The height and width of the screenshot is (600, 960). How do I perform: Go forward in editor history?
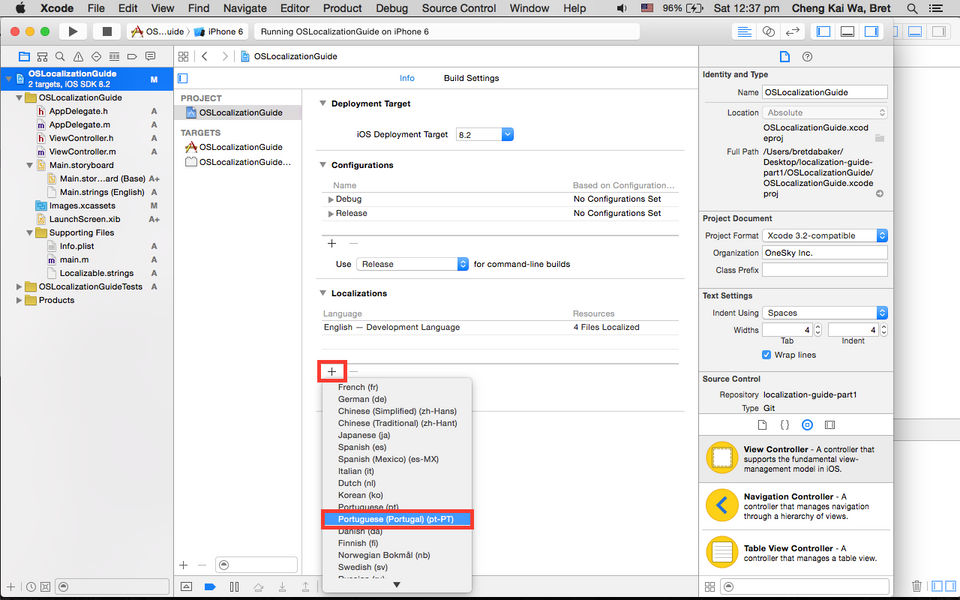point(225,56)
